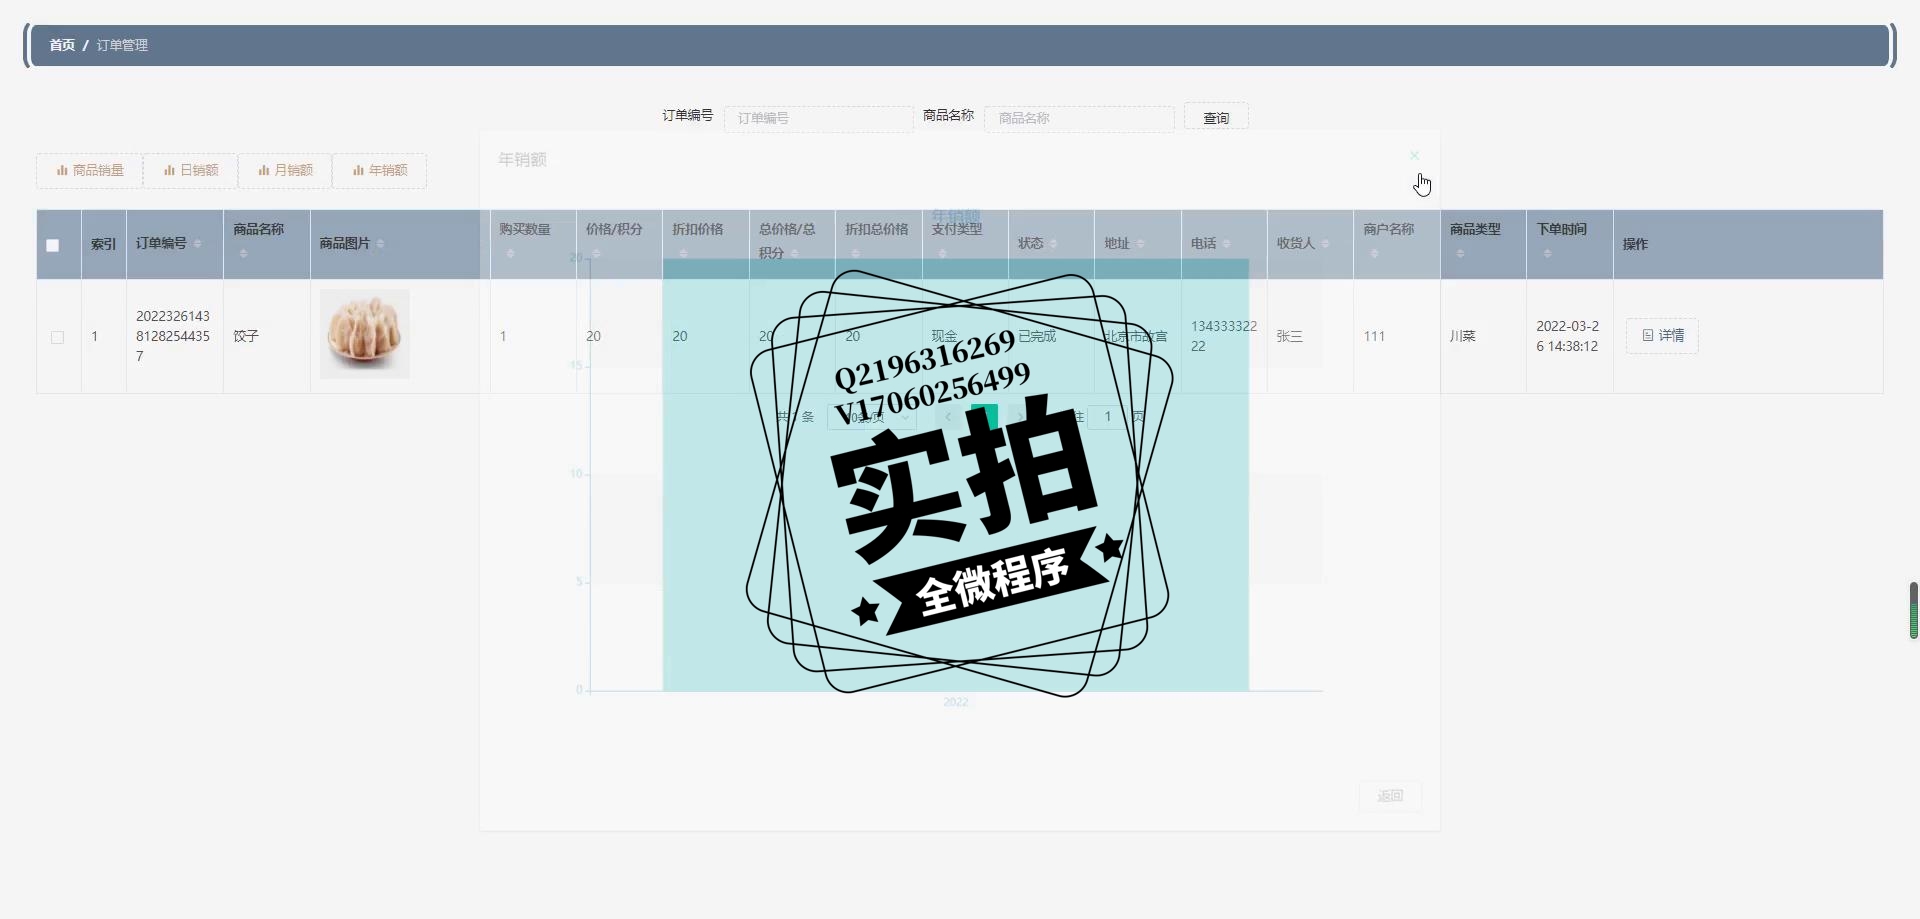Click the order time 2022-03-26 14:38:12

1568,336
